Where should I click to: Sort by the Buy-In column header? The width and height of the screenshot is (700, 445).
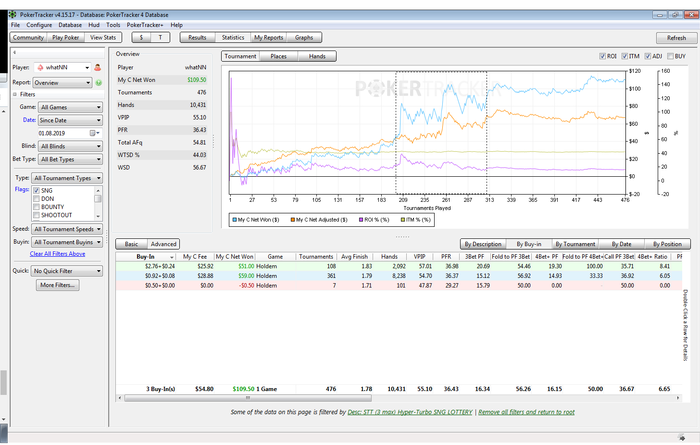146,257
